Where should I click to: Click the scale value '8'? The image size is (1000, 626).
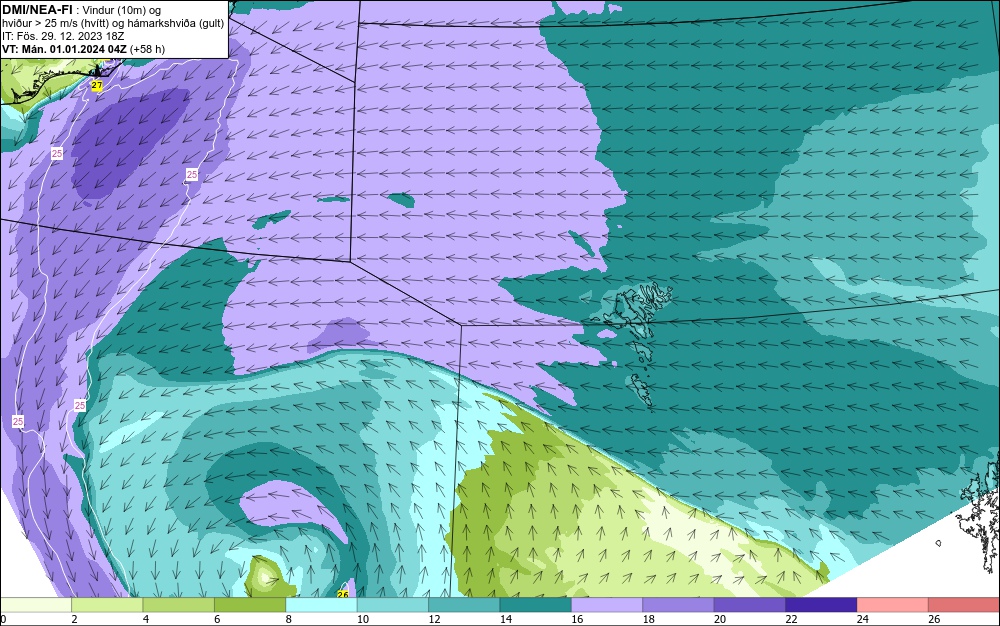pyautogui.click(x=289, y=619)
